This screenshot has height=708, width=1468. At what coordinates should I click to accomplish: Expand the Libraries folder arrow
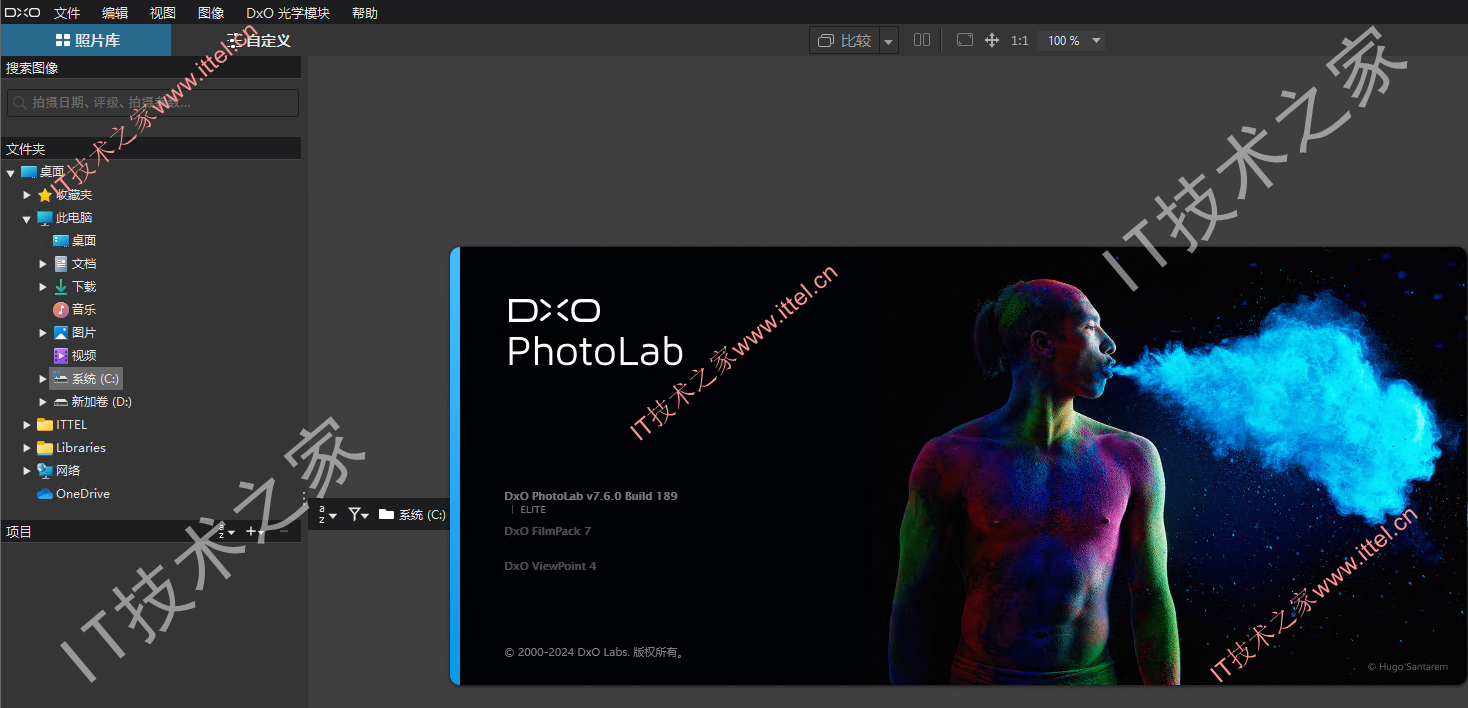[27, 448]
